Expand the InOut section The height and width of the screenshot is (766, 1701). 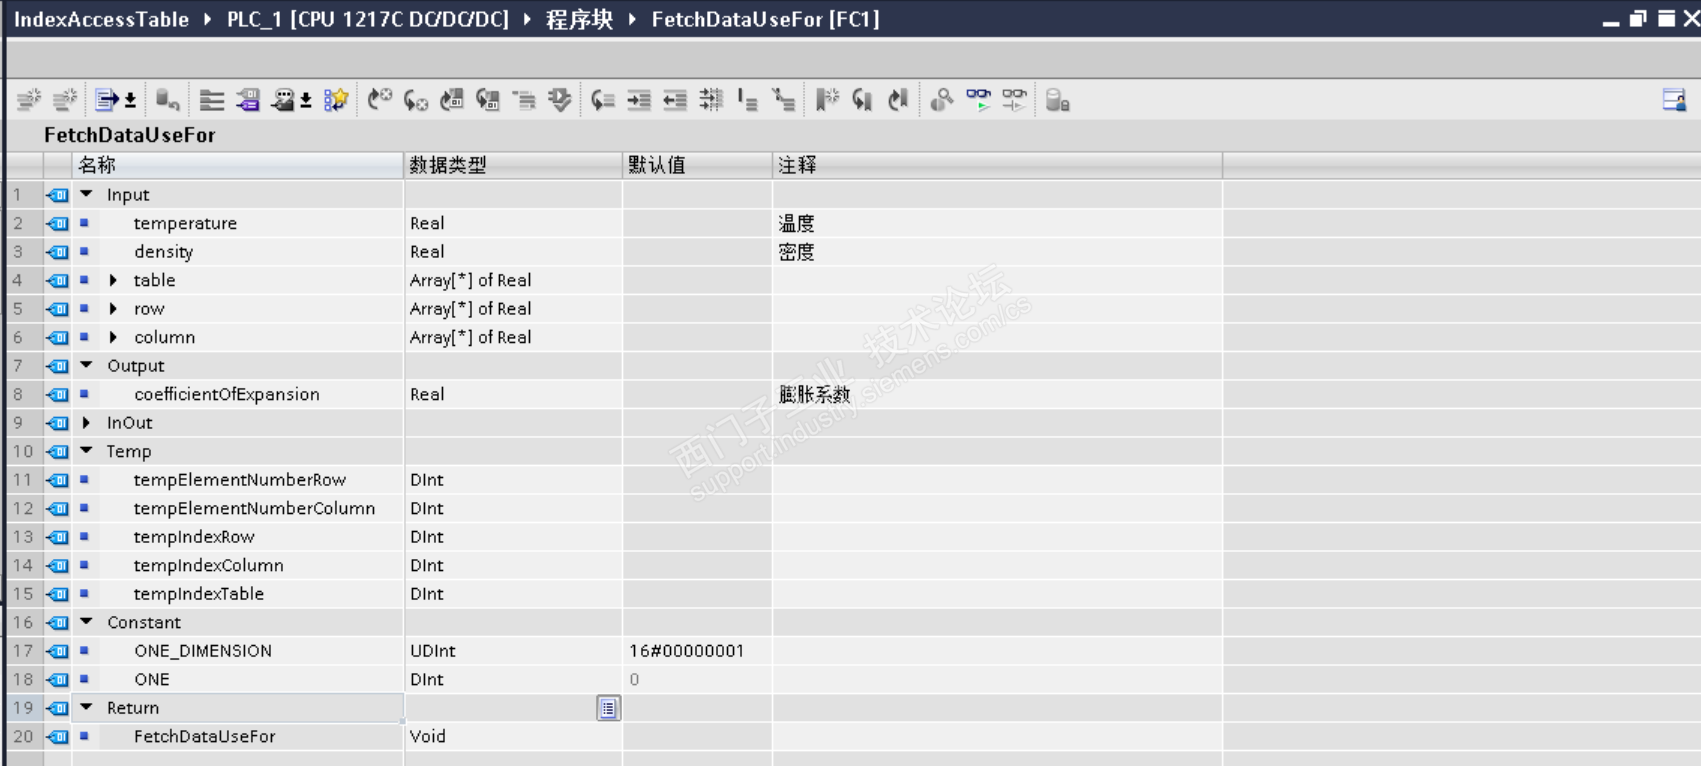pyautogui.click(x=87, y=423)
